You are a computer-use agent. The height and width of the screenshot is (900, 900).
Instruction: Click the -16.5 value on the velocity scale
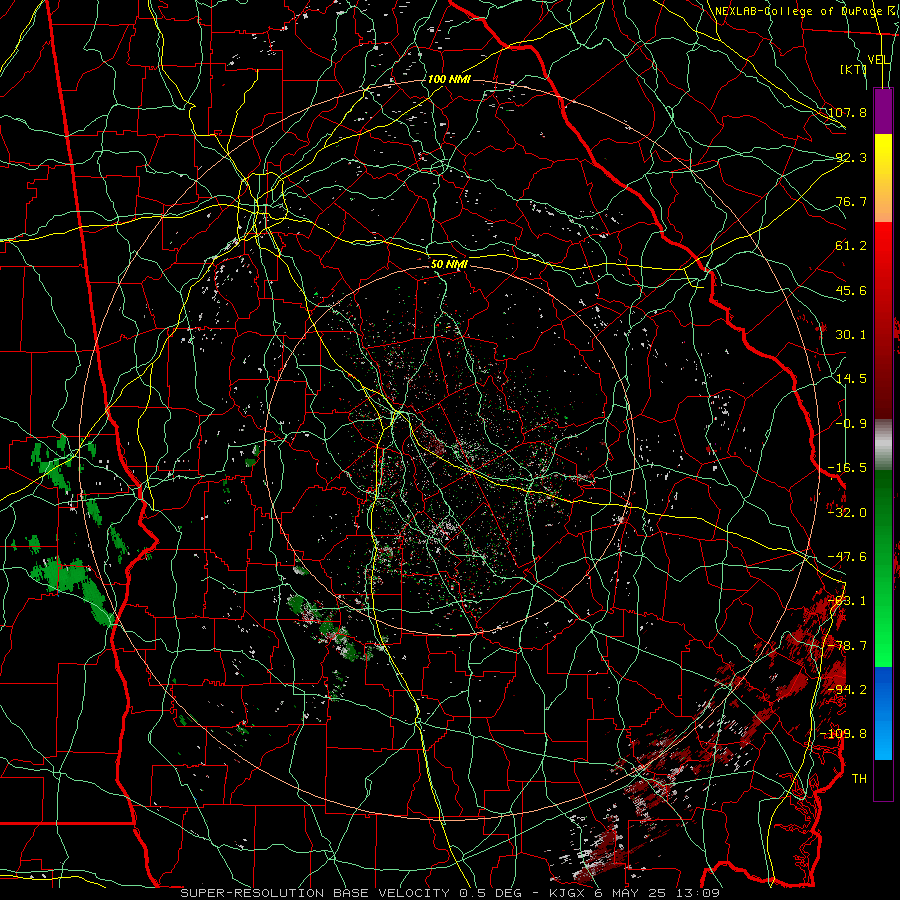coord(848,468)
